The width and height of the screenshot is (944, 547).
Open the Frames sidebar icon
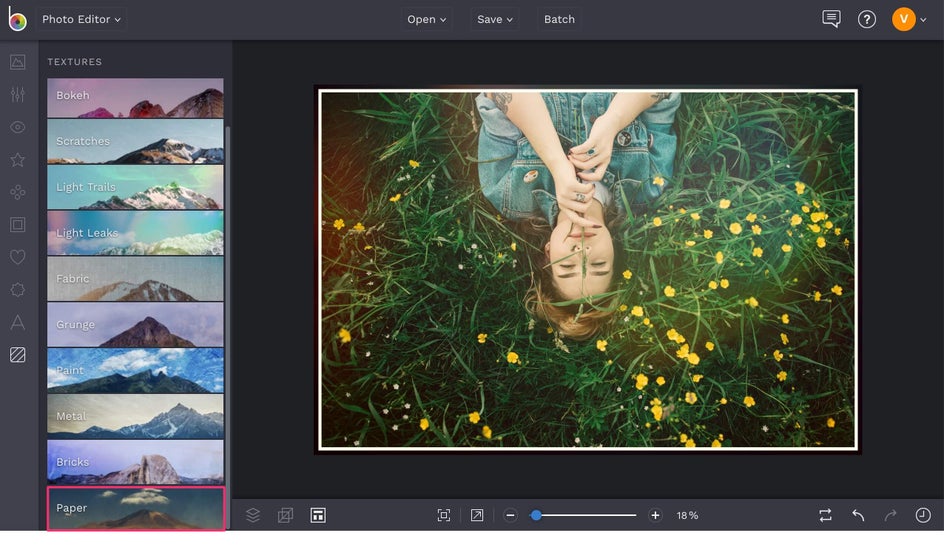coord(17,225)
